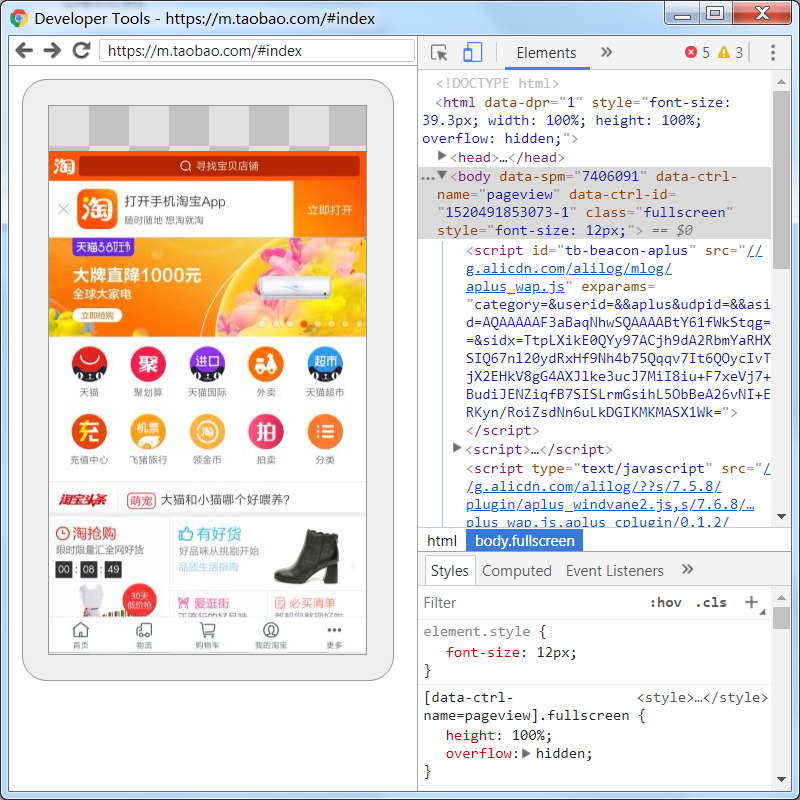The image size is (800, 800).
Task: Open the Tmall (天猫) icon
Action: [x=89, y=364]
